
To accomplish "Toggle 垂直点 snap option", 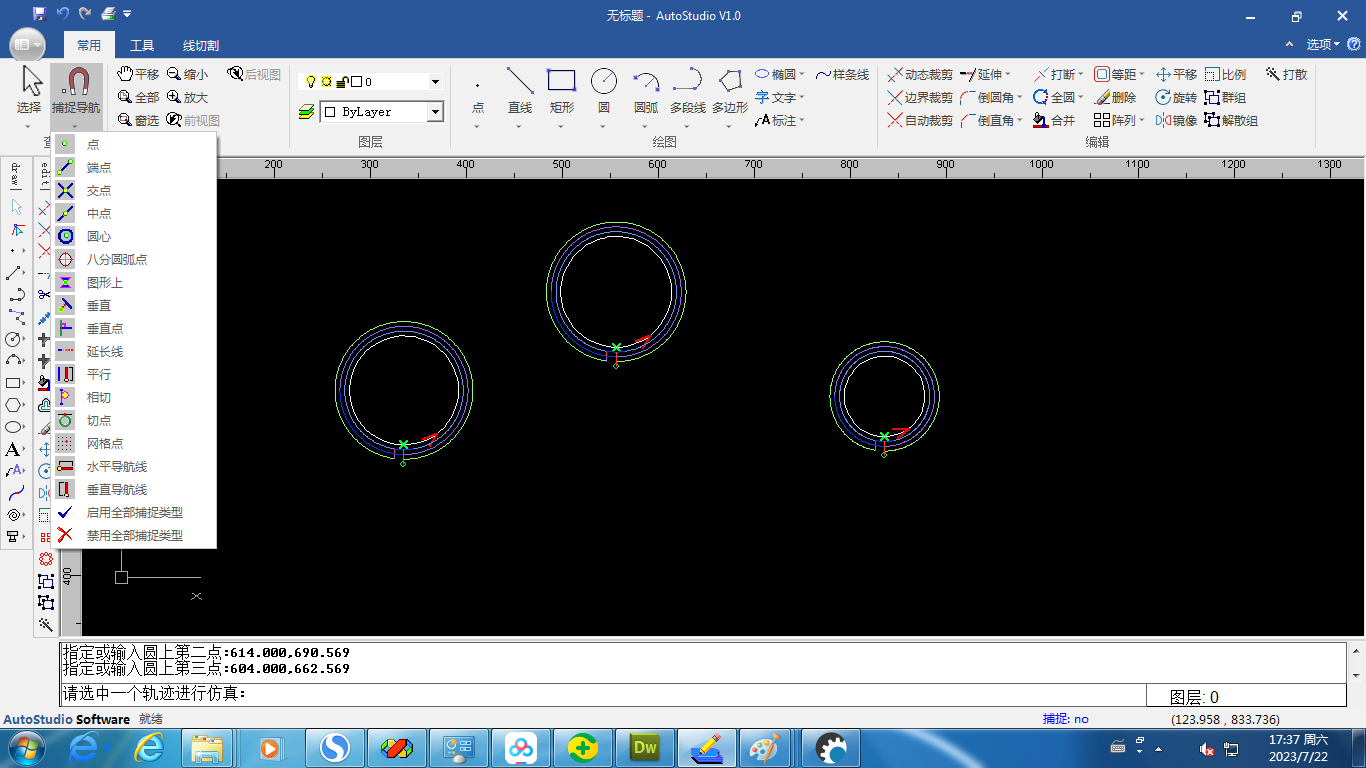I will click(134, 328).
